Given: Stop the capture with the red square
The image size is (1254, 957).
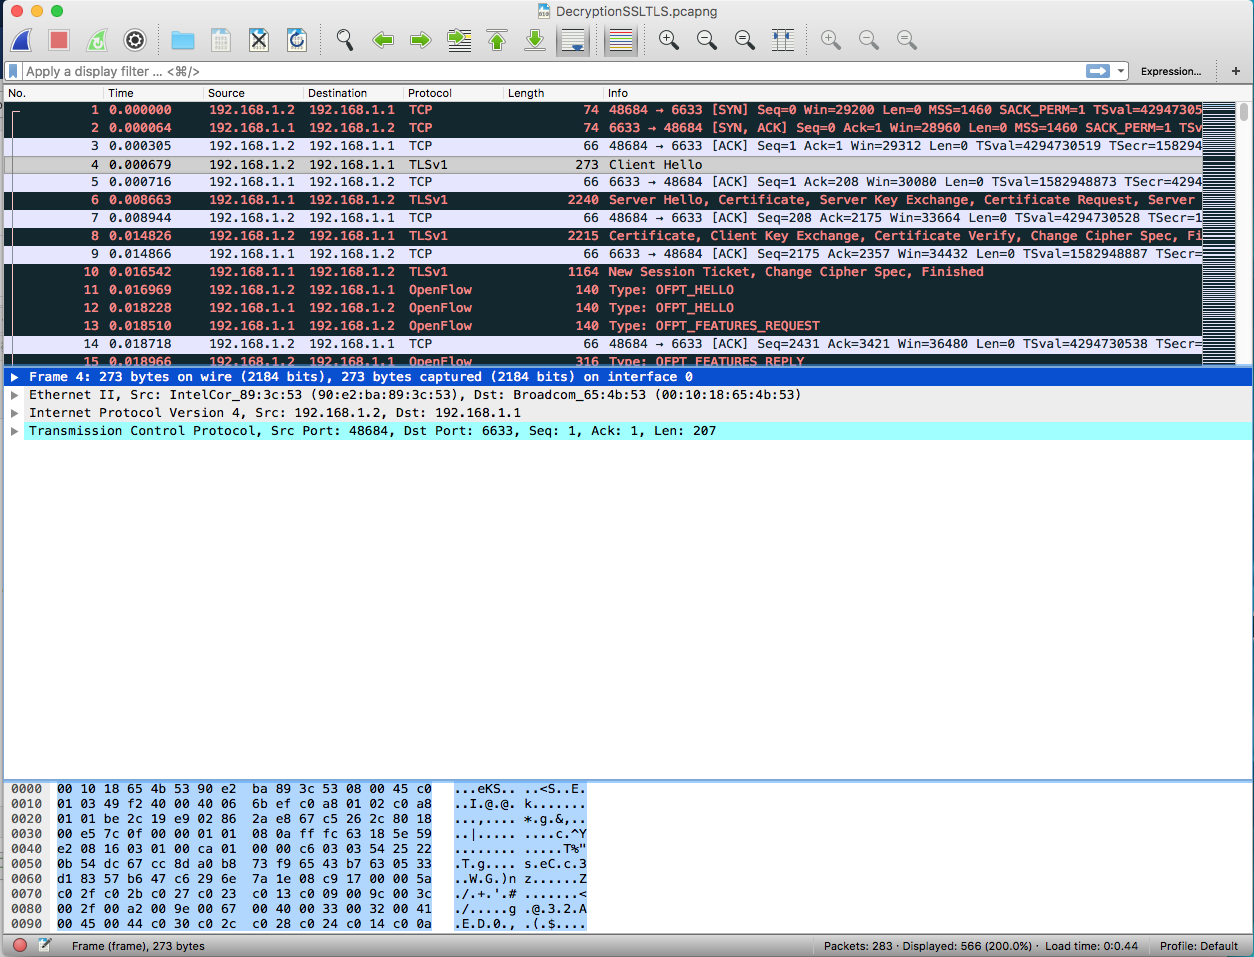Looking at the screenshot, I should click(x=59, y=40).
